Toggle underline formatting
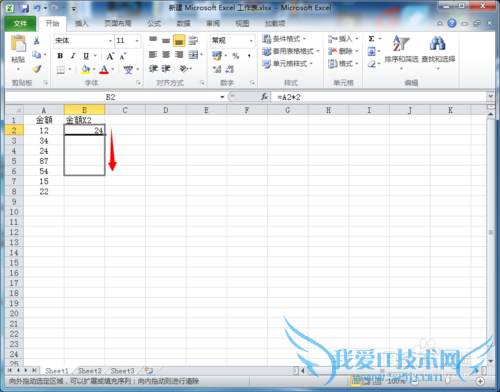This screenshot has width=500, height=392. pos(86,56)
